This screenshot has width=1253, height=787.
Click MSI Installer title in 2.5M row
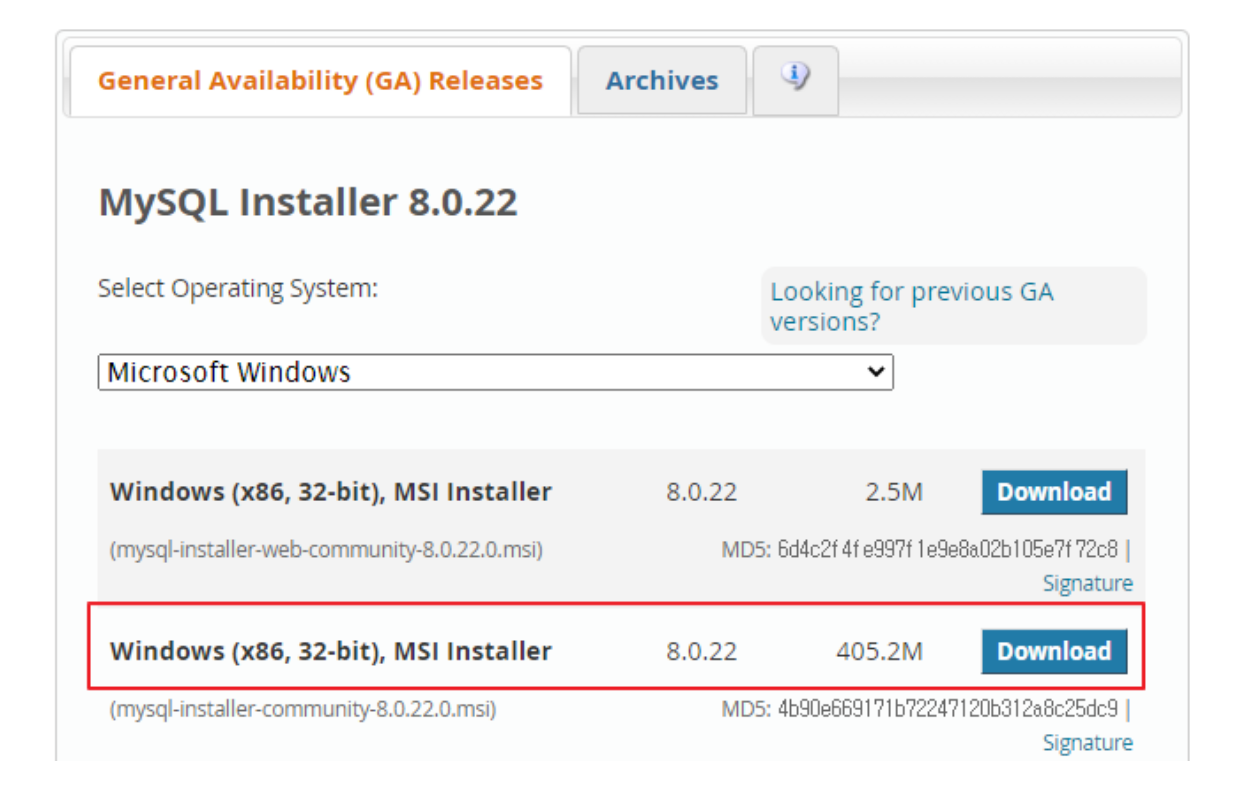(331, 492)
